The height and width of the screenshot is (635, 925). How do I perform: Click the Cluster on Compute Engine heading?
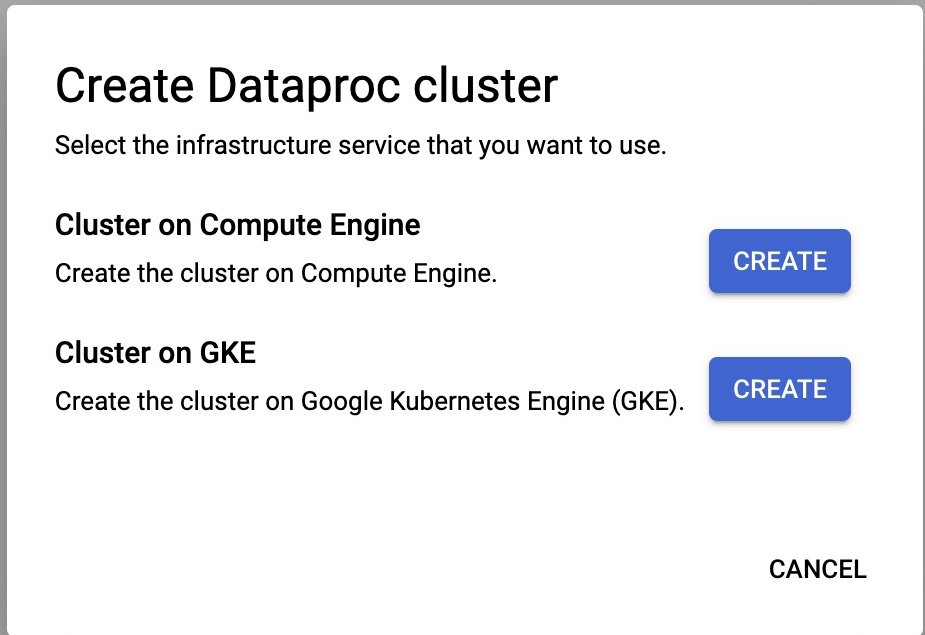pyautogui.click(x=237, y=225)
